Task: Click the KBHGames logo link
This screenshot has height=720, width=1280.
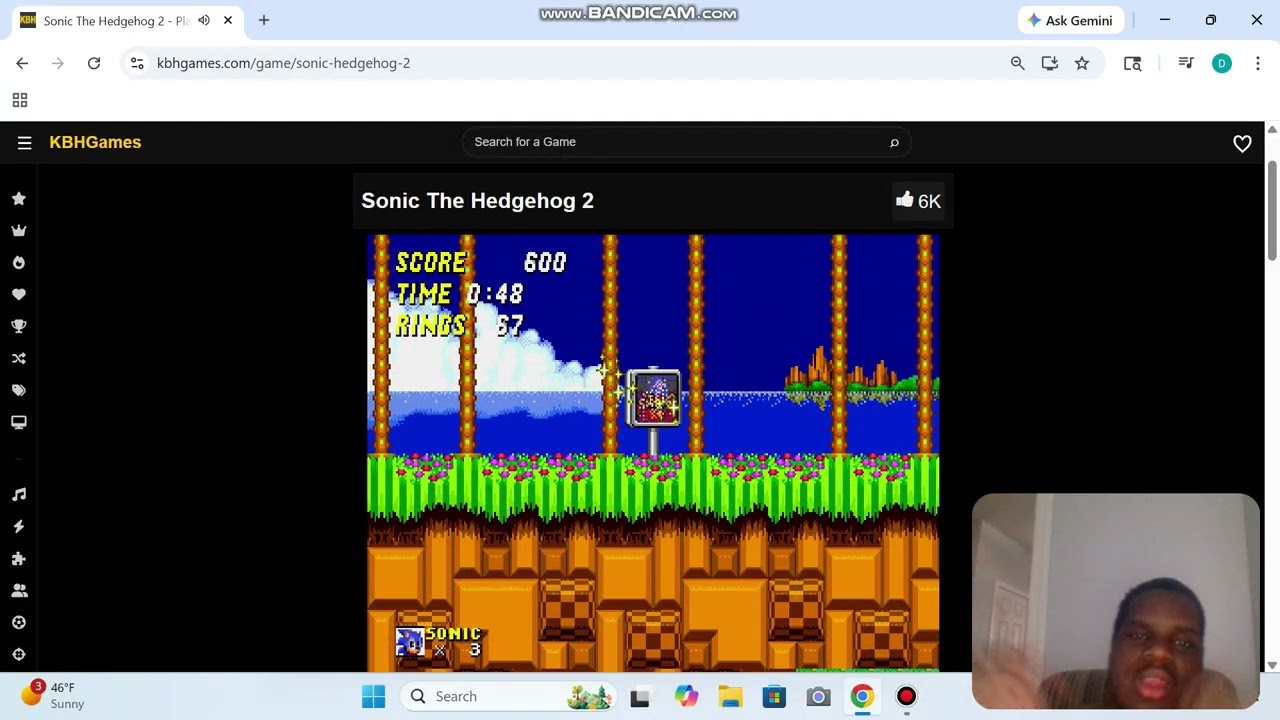Action: click(x=95, y=142)
